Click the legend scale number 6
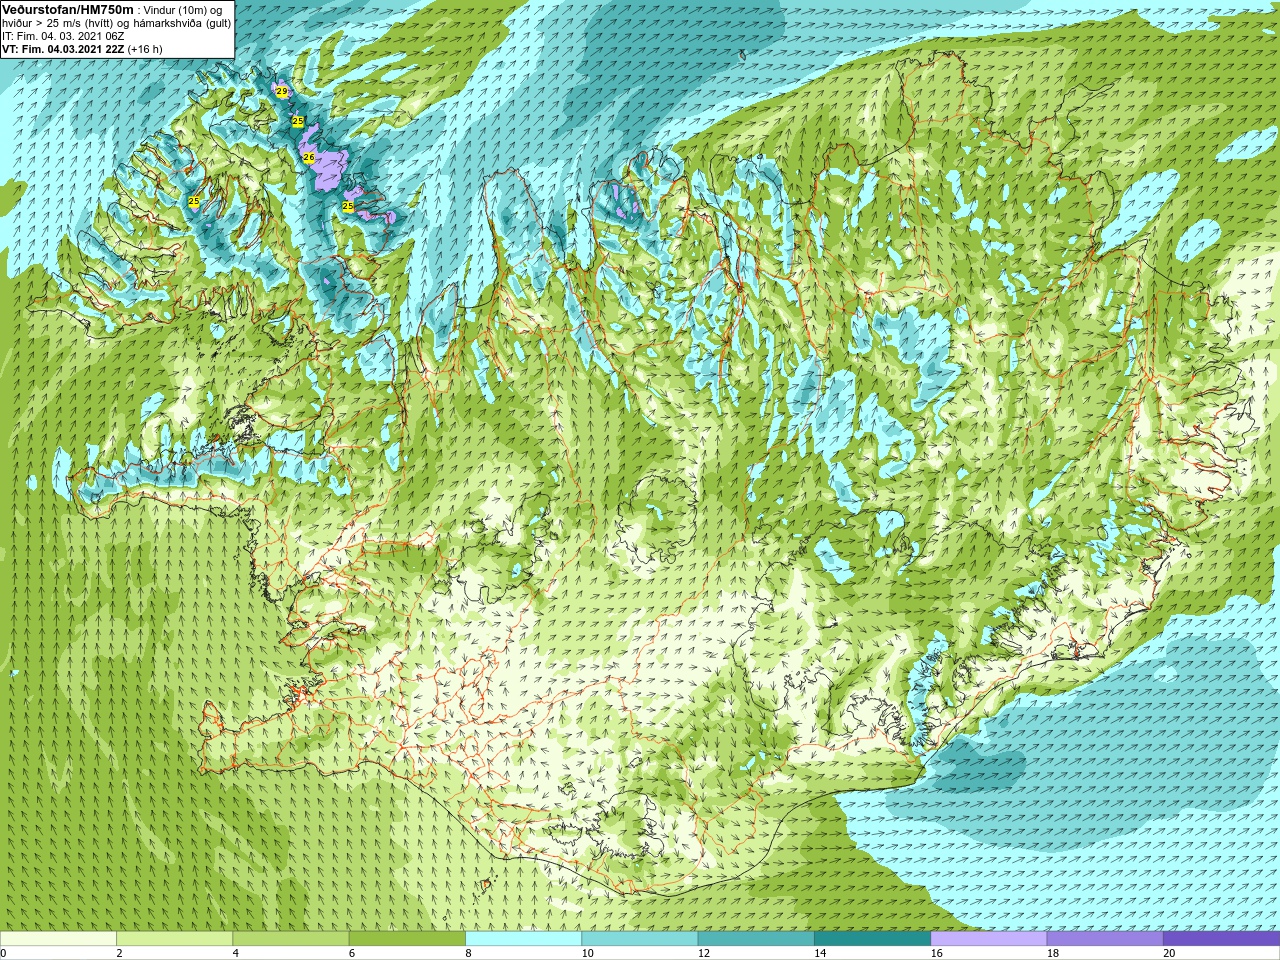Screen dimensions: 1280x960 [x=352, y=953]
